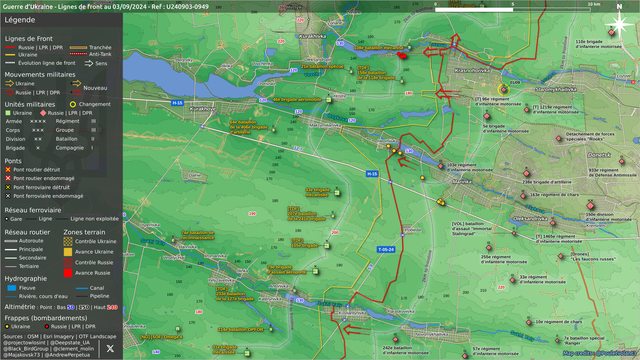This screenshot has height=360, width=640.
Task: Click the north compass star
Action: pyautogui.click(x=619, y=24)
